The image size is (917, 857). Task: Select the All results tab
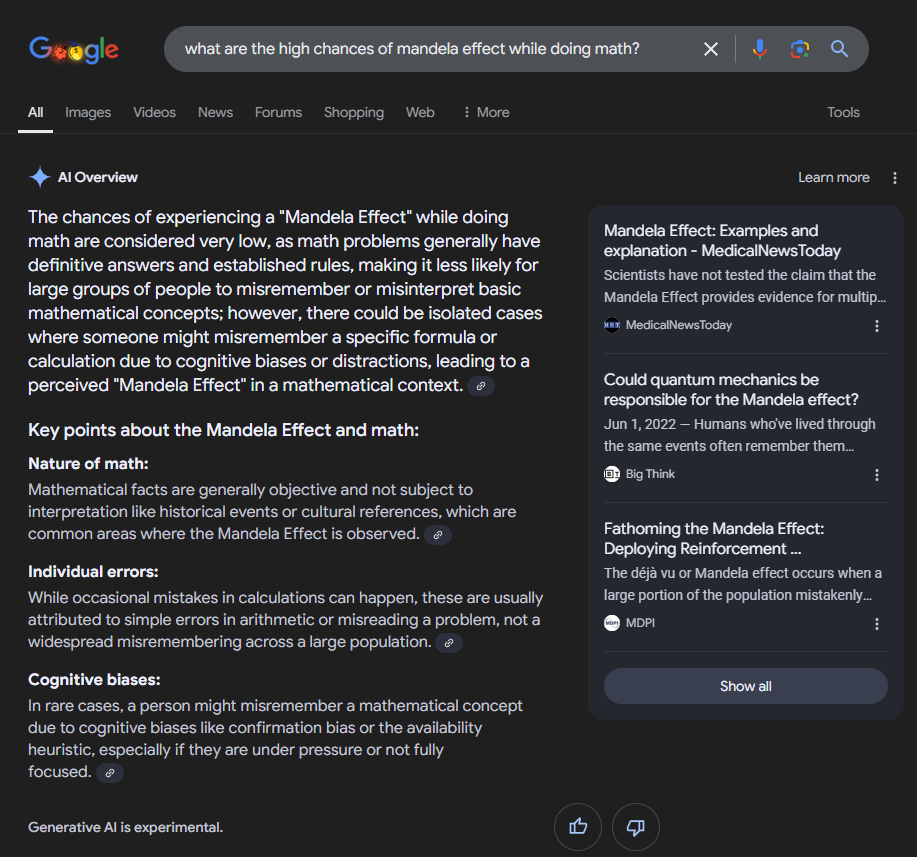click(36, 112)
